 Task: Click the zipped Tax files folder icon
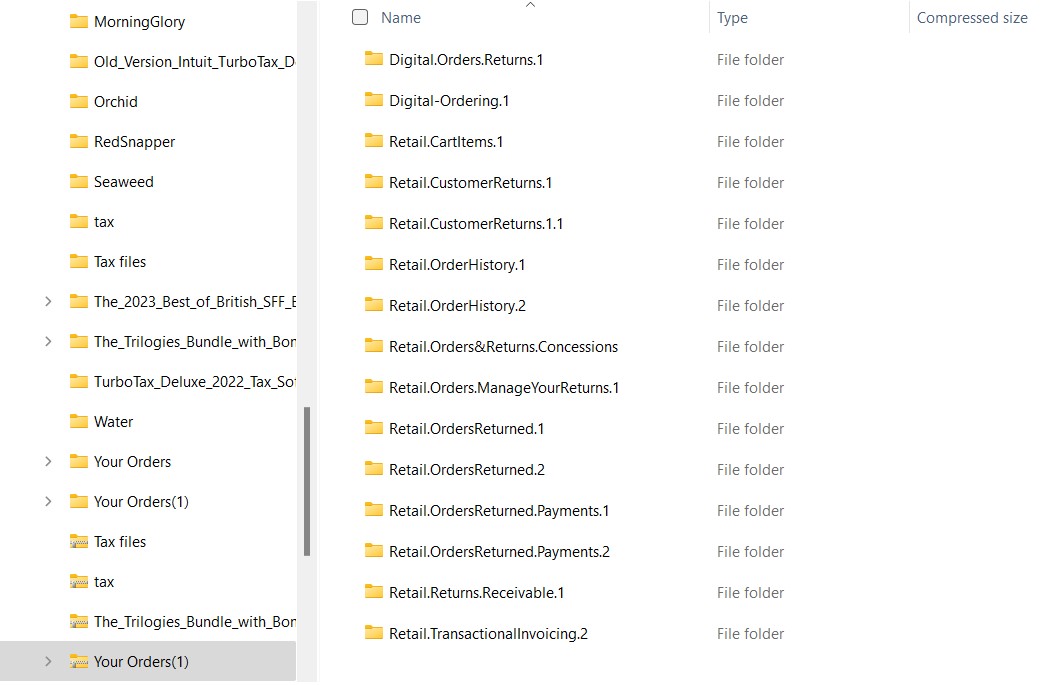(80, 541)
